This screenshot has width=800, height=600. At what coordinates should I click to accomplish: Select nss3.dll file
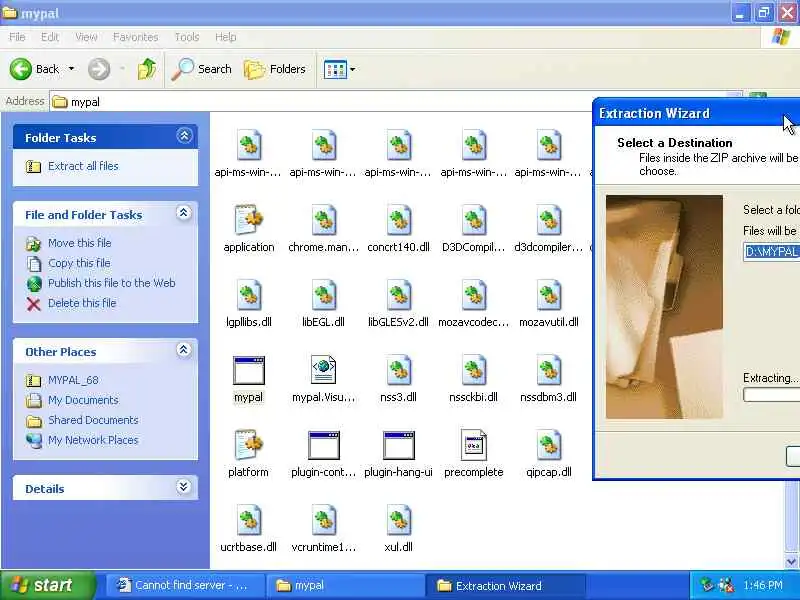pos(398,369)
